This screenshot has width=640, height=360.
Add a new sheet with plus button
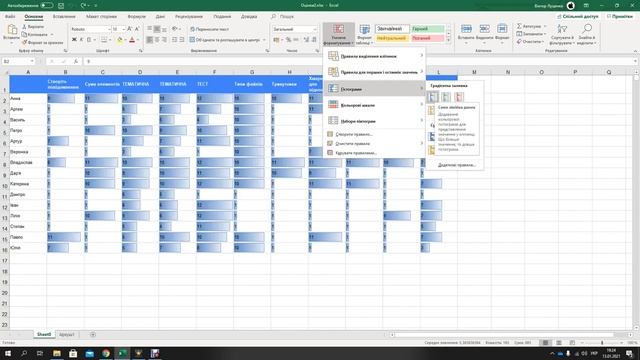tap(93, 335)
